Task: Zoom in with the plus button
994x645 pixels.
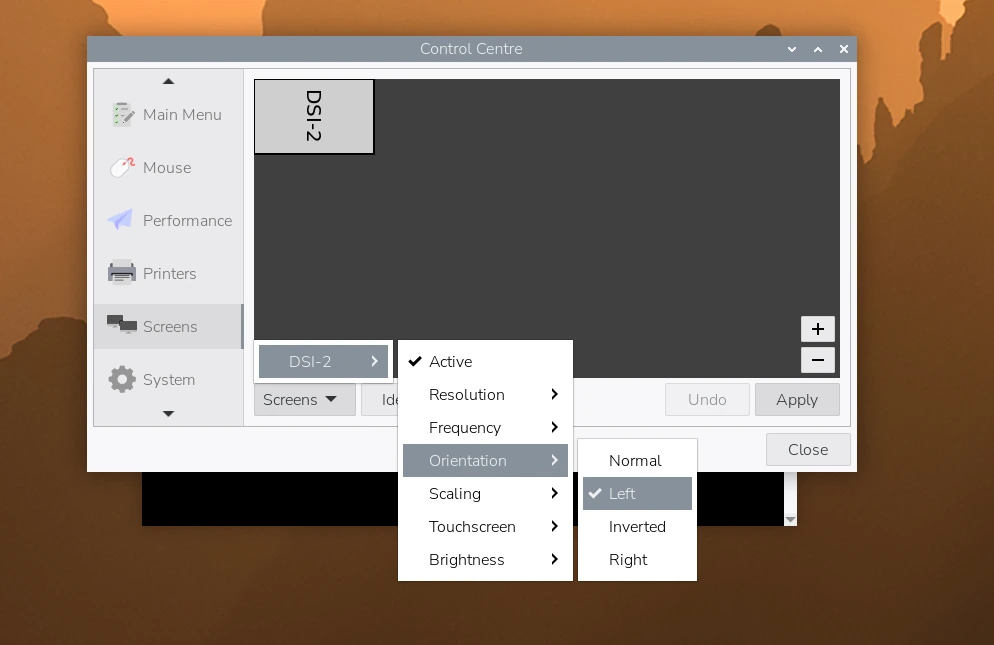Action: (x=818, y=329)
